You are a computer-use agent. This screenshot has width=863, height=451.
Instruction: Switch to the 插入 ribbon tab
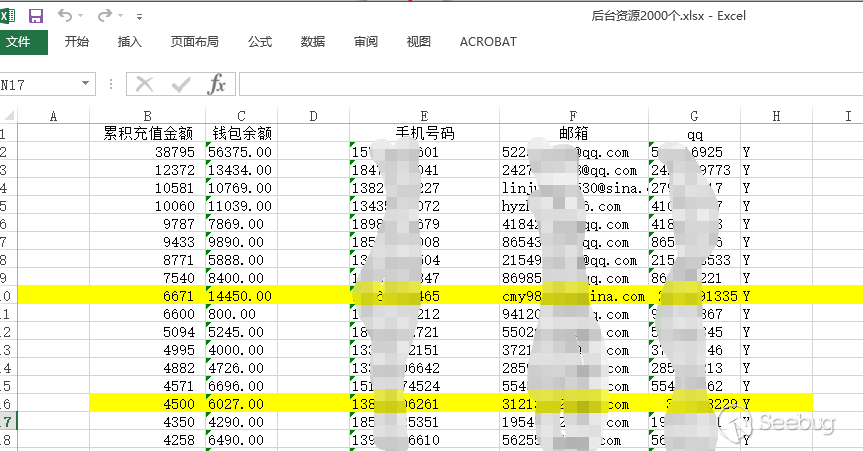[x=130, y=42]
